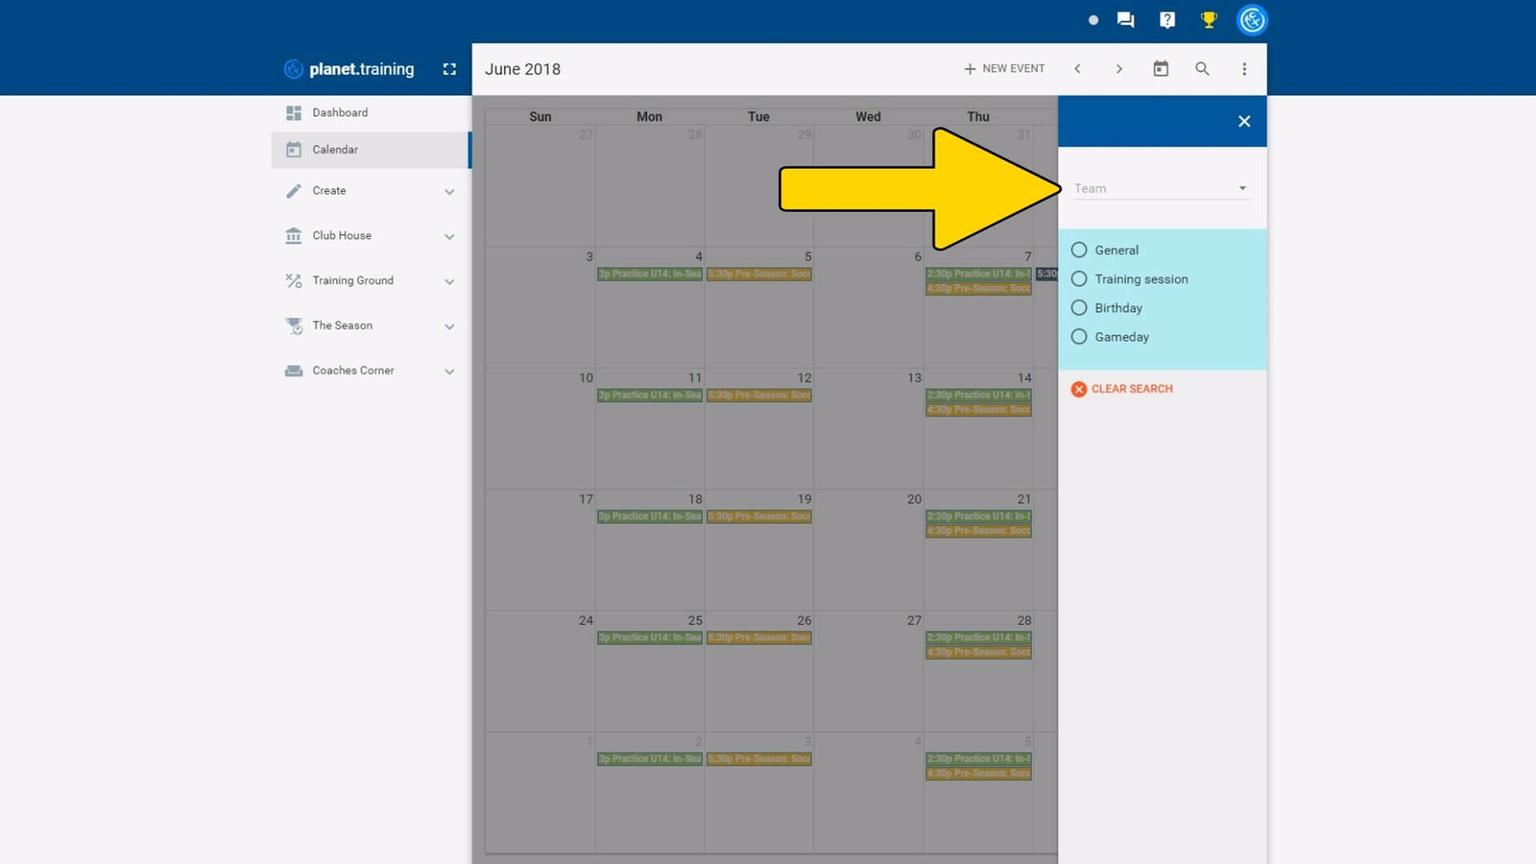Screen dimensions: 1536x864
Task: Click the search magnifier icon in calendar toolbar
Action: click(x=1202, y=69)
